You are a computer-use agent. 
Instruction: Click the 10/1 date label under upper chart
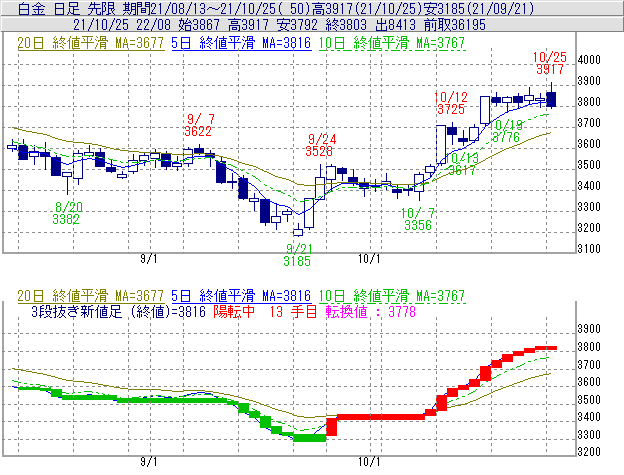pos(369,259)
